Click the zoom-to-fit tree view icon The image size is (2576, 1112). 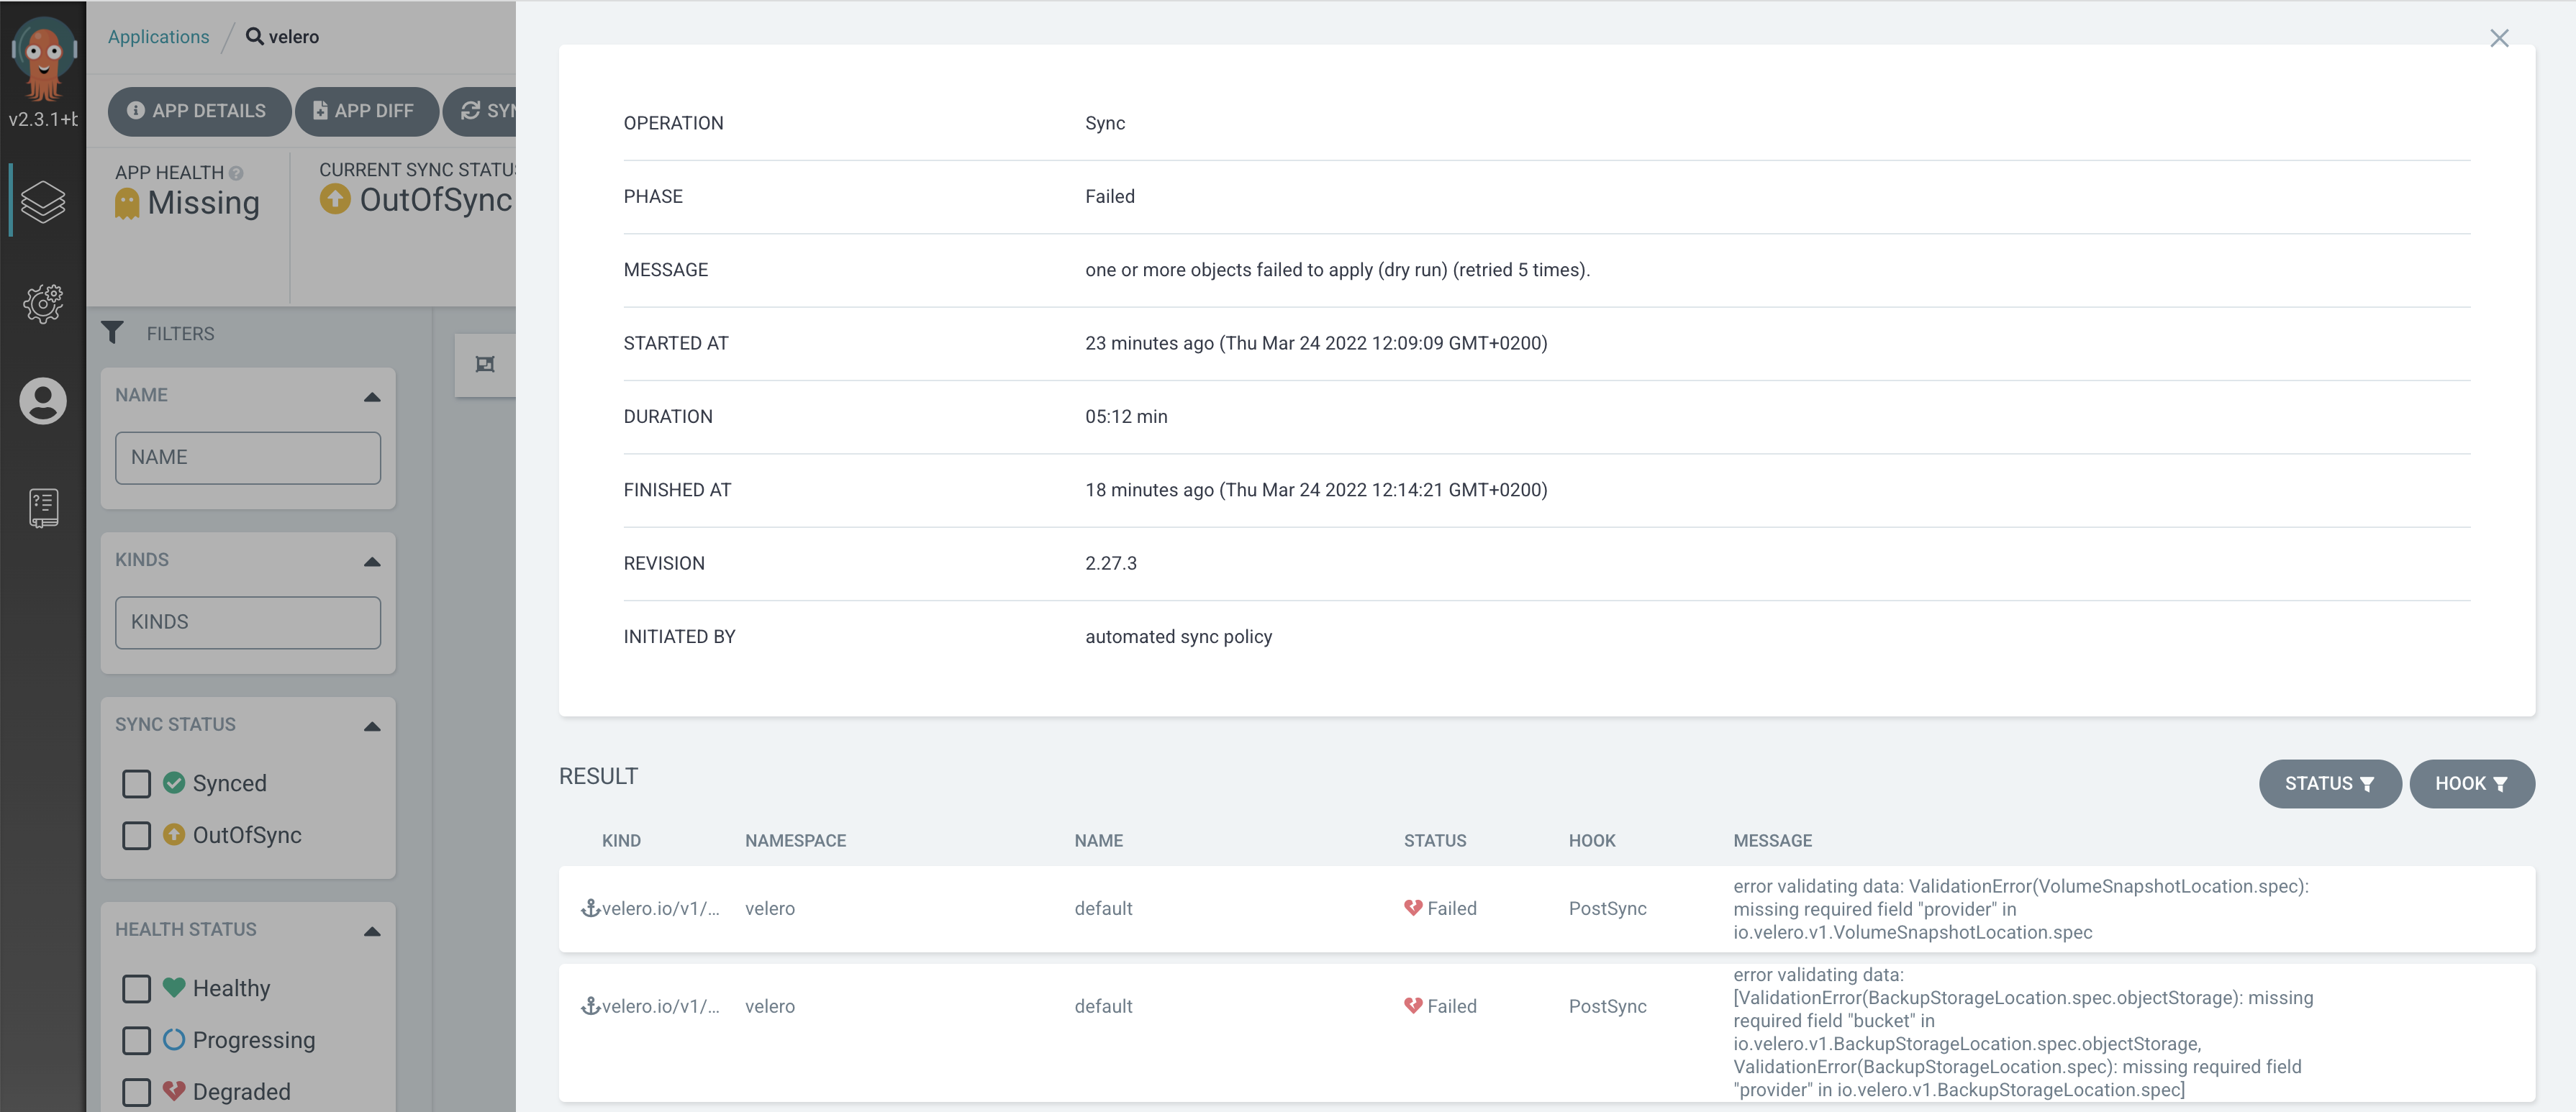point(485,364)
